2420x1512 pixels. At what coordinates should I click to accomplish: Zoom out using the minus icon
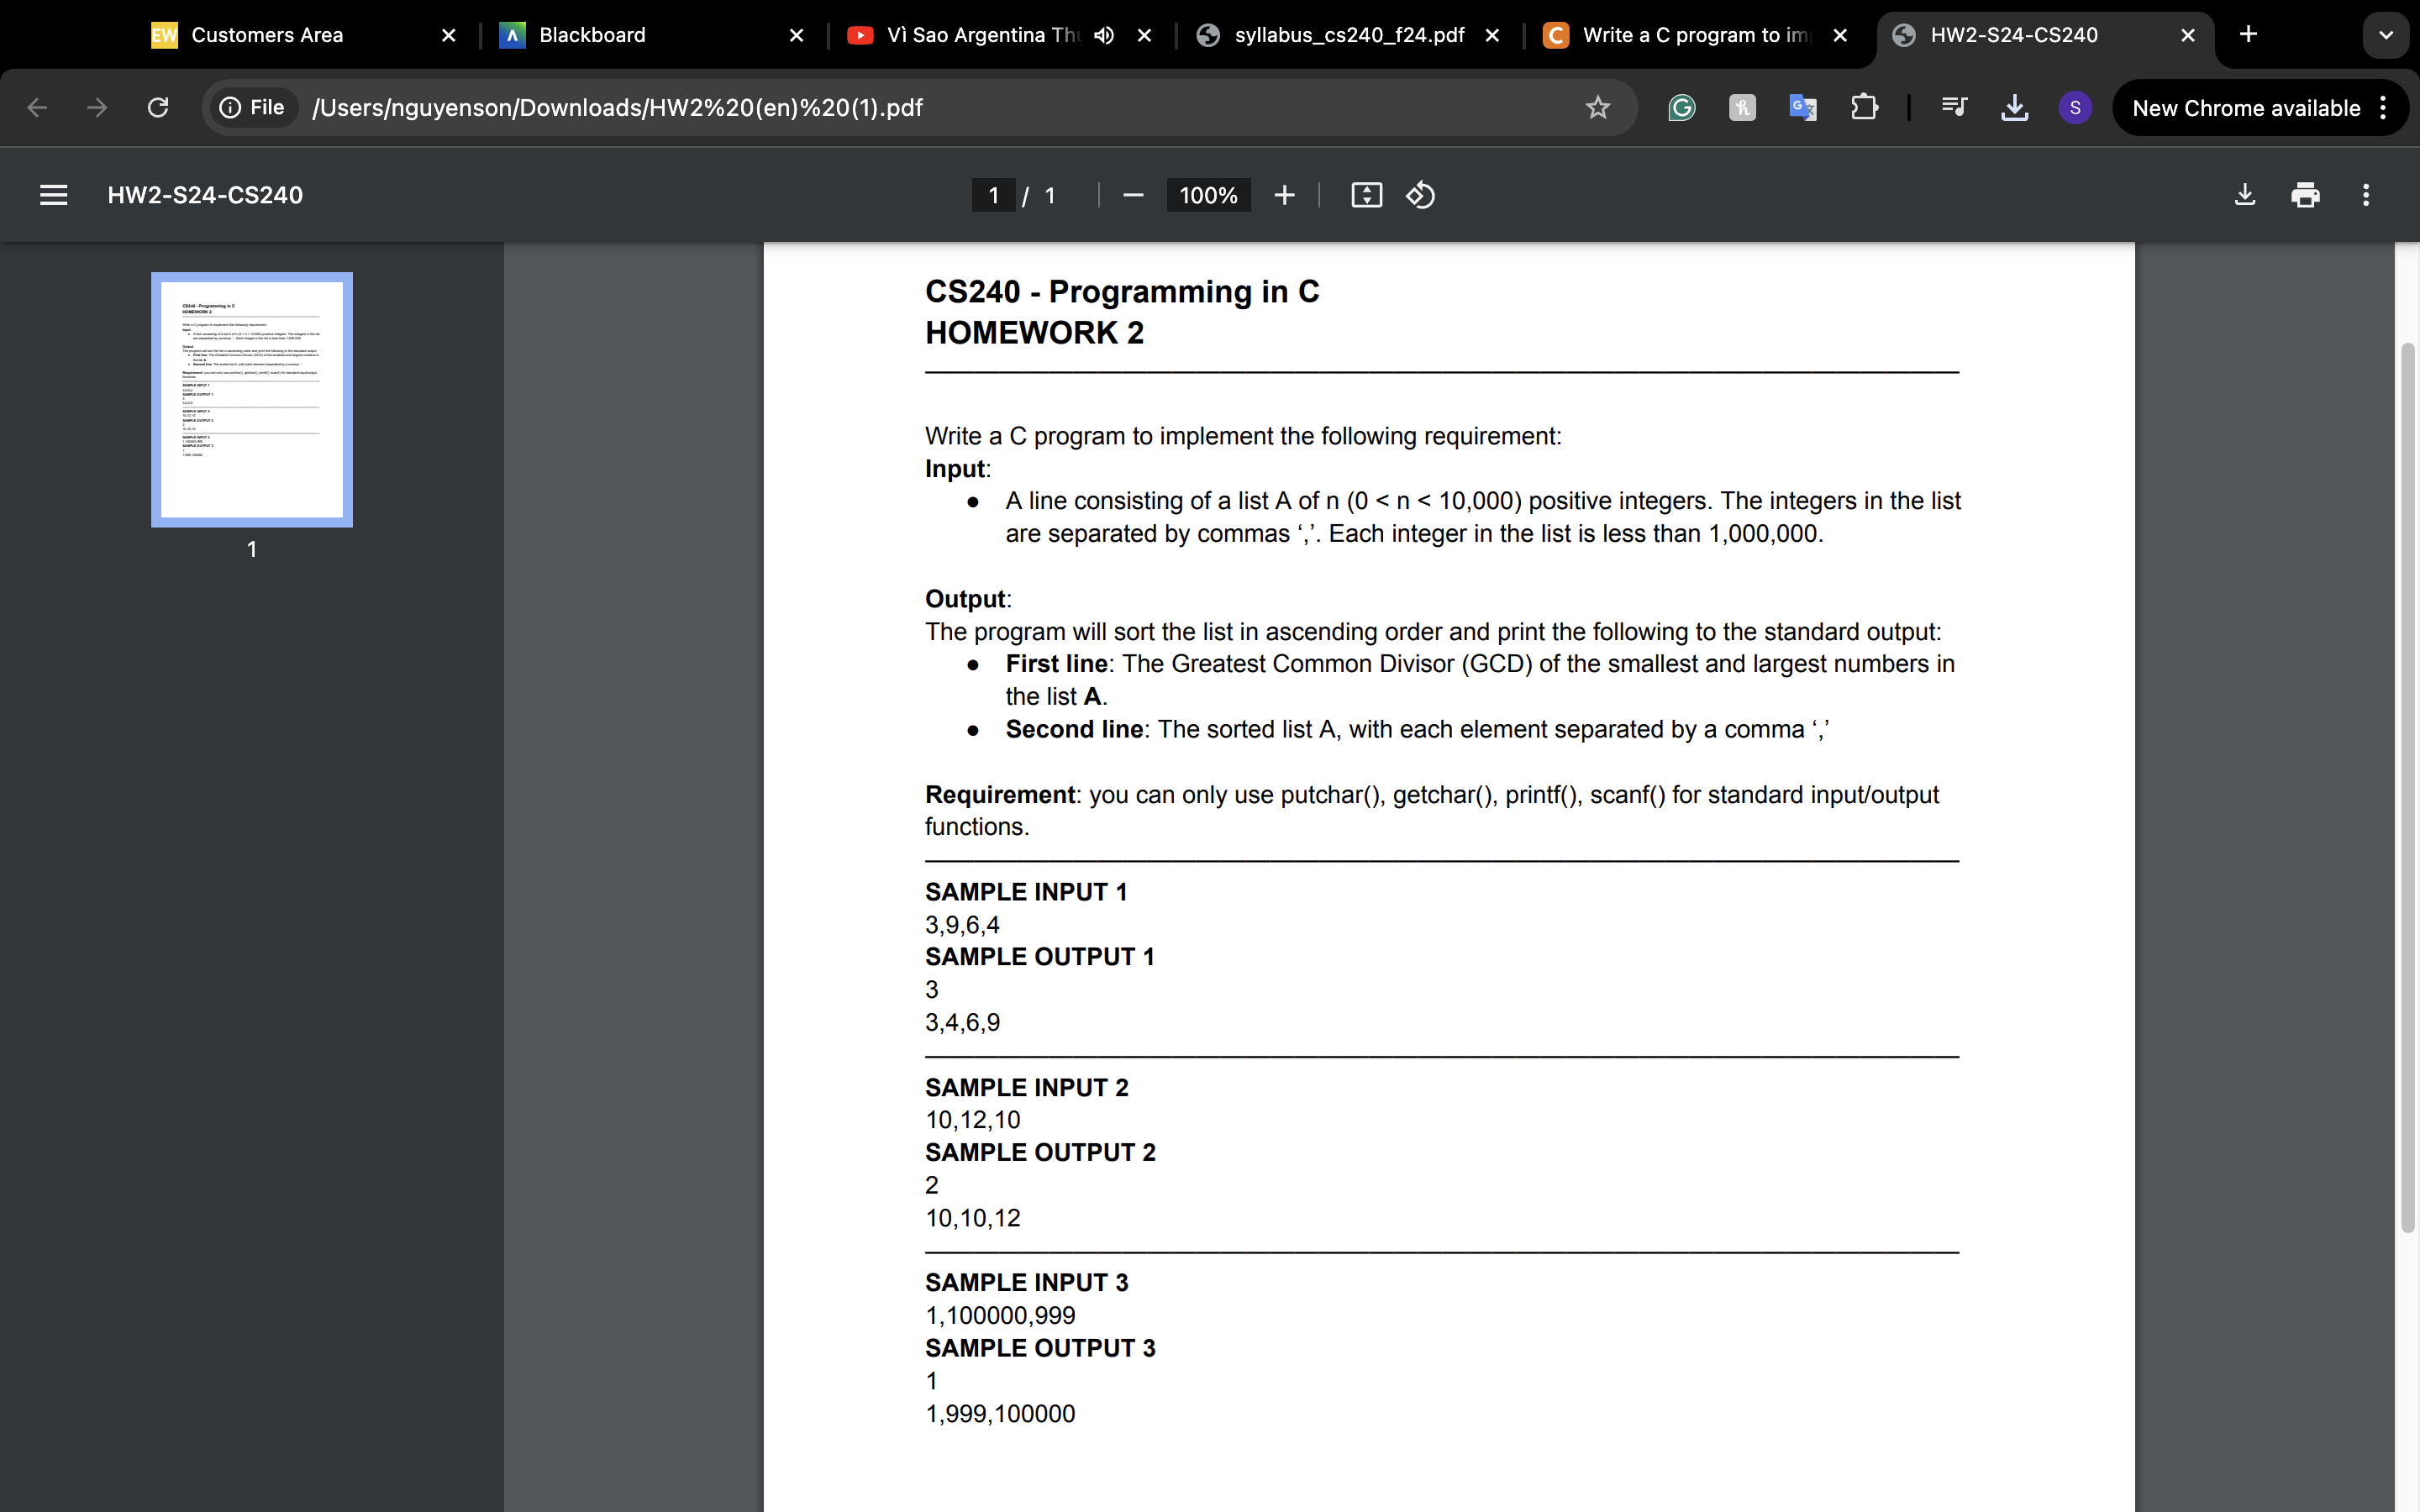(x=1131, y=195)
